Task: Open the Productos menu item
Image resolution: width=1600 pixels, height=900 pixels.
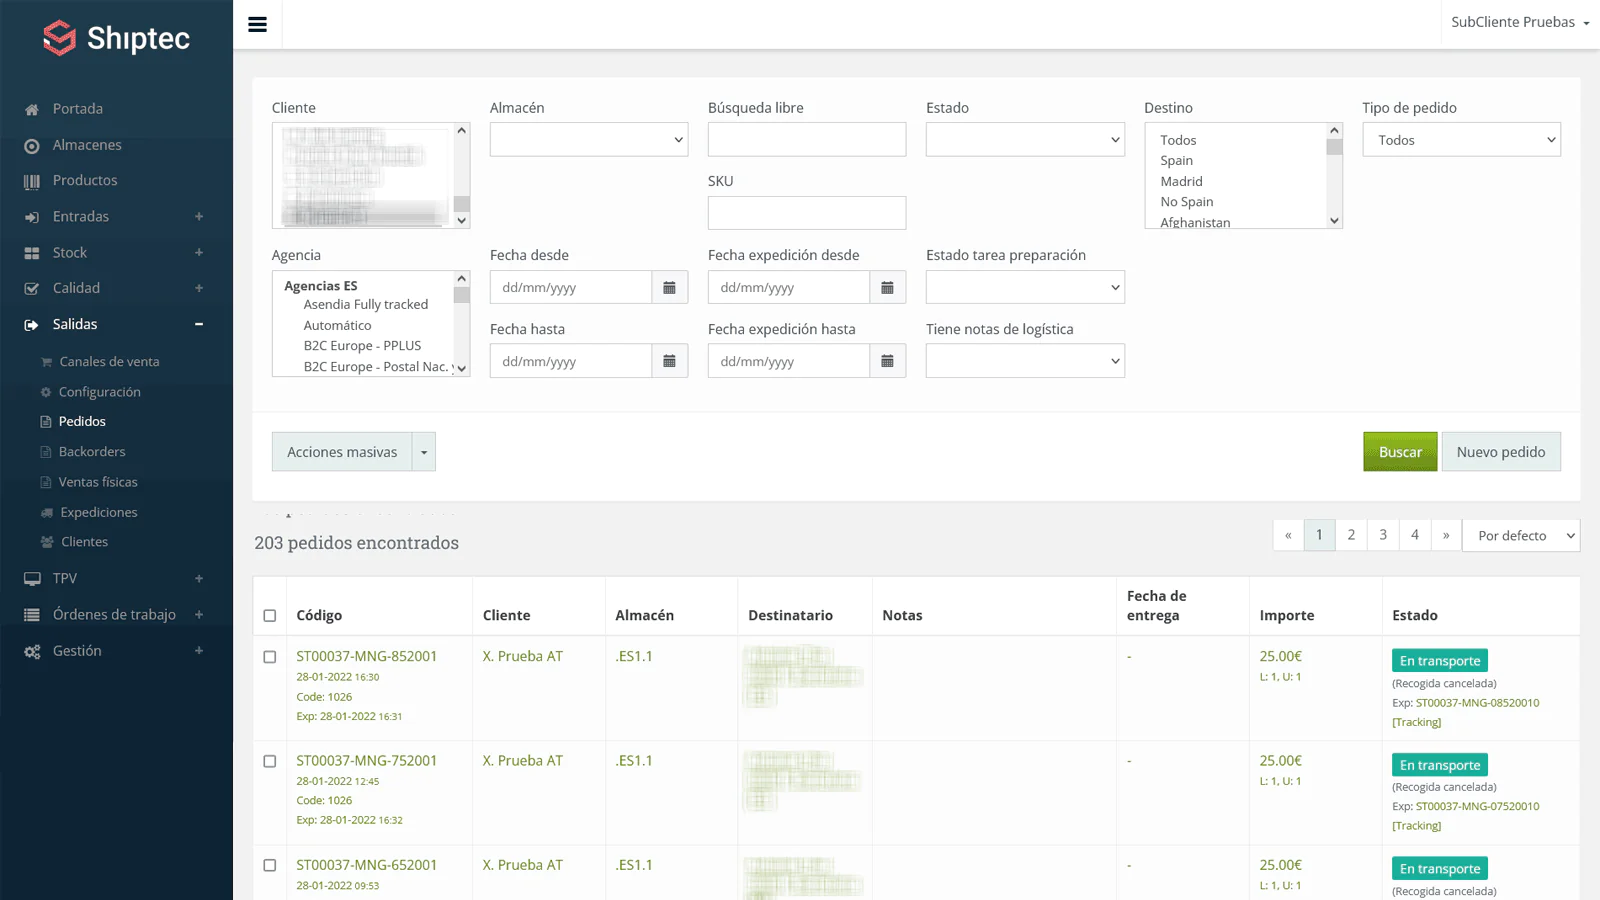Action: [85, 180]
